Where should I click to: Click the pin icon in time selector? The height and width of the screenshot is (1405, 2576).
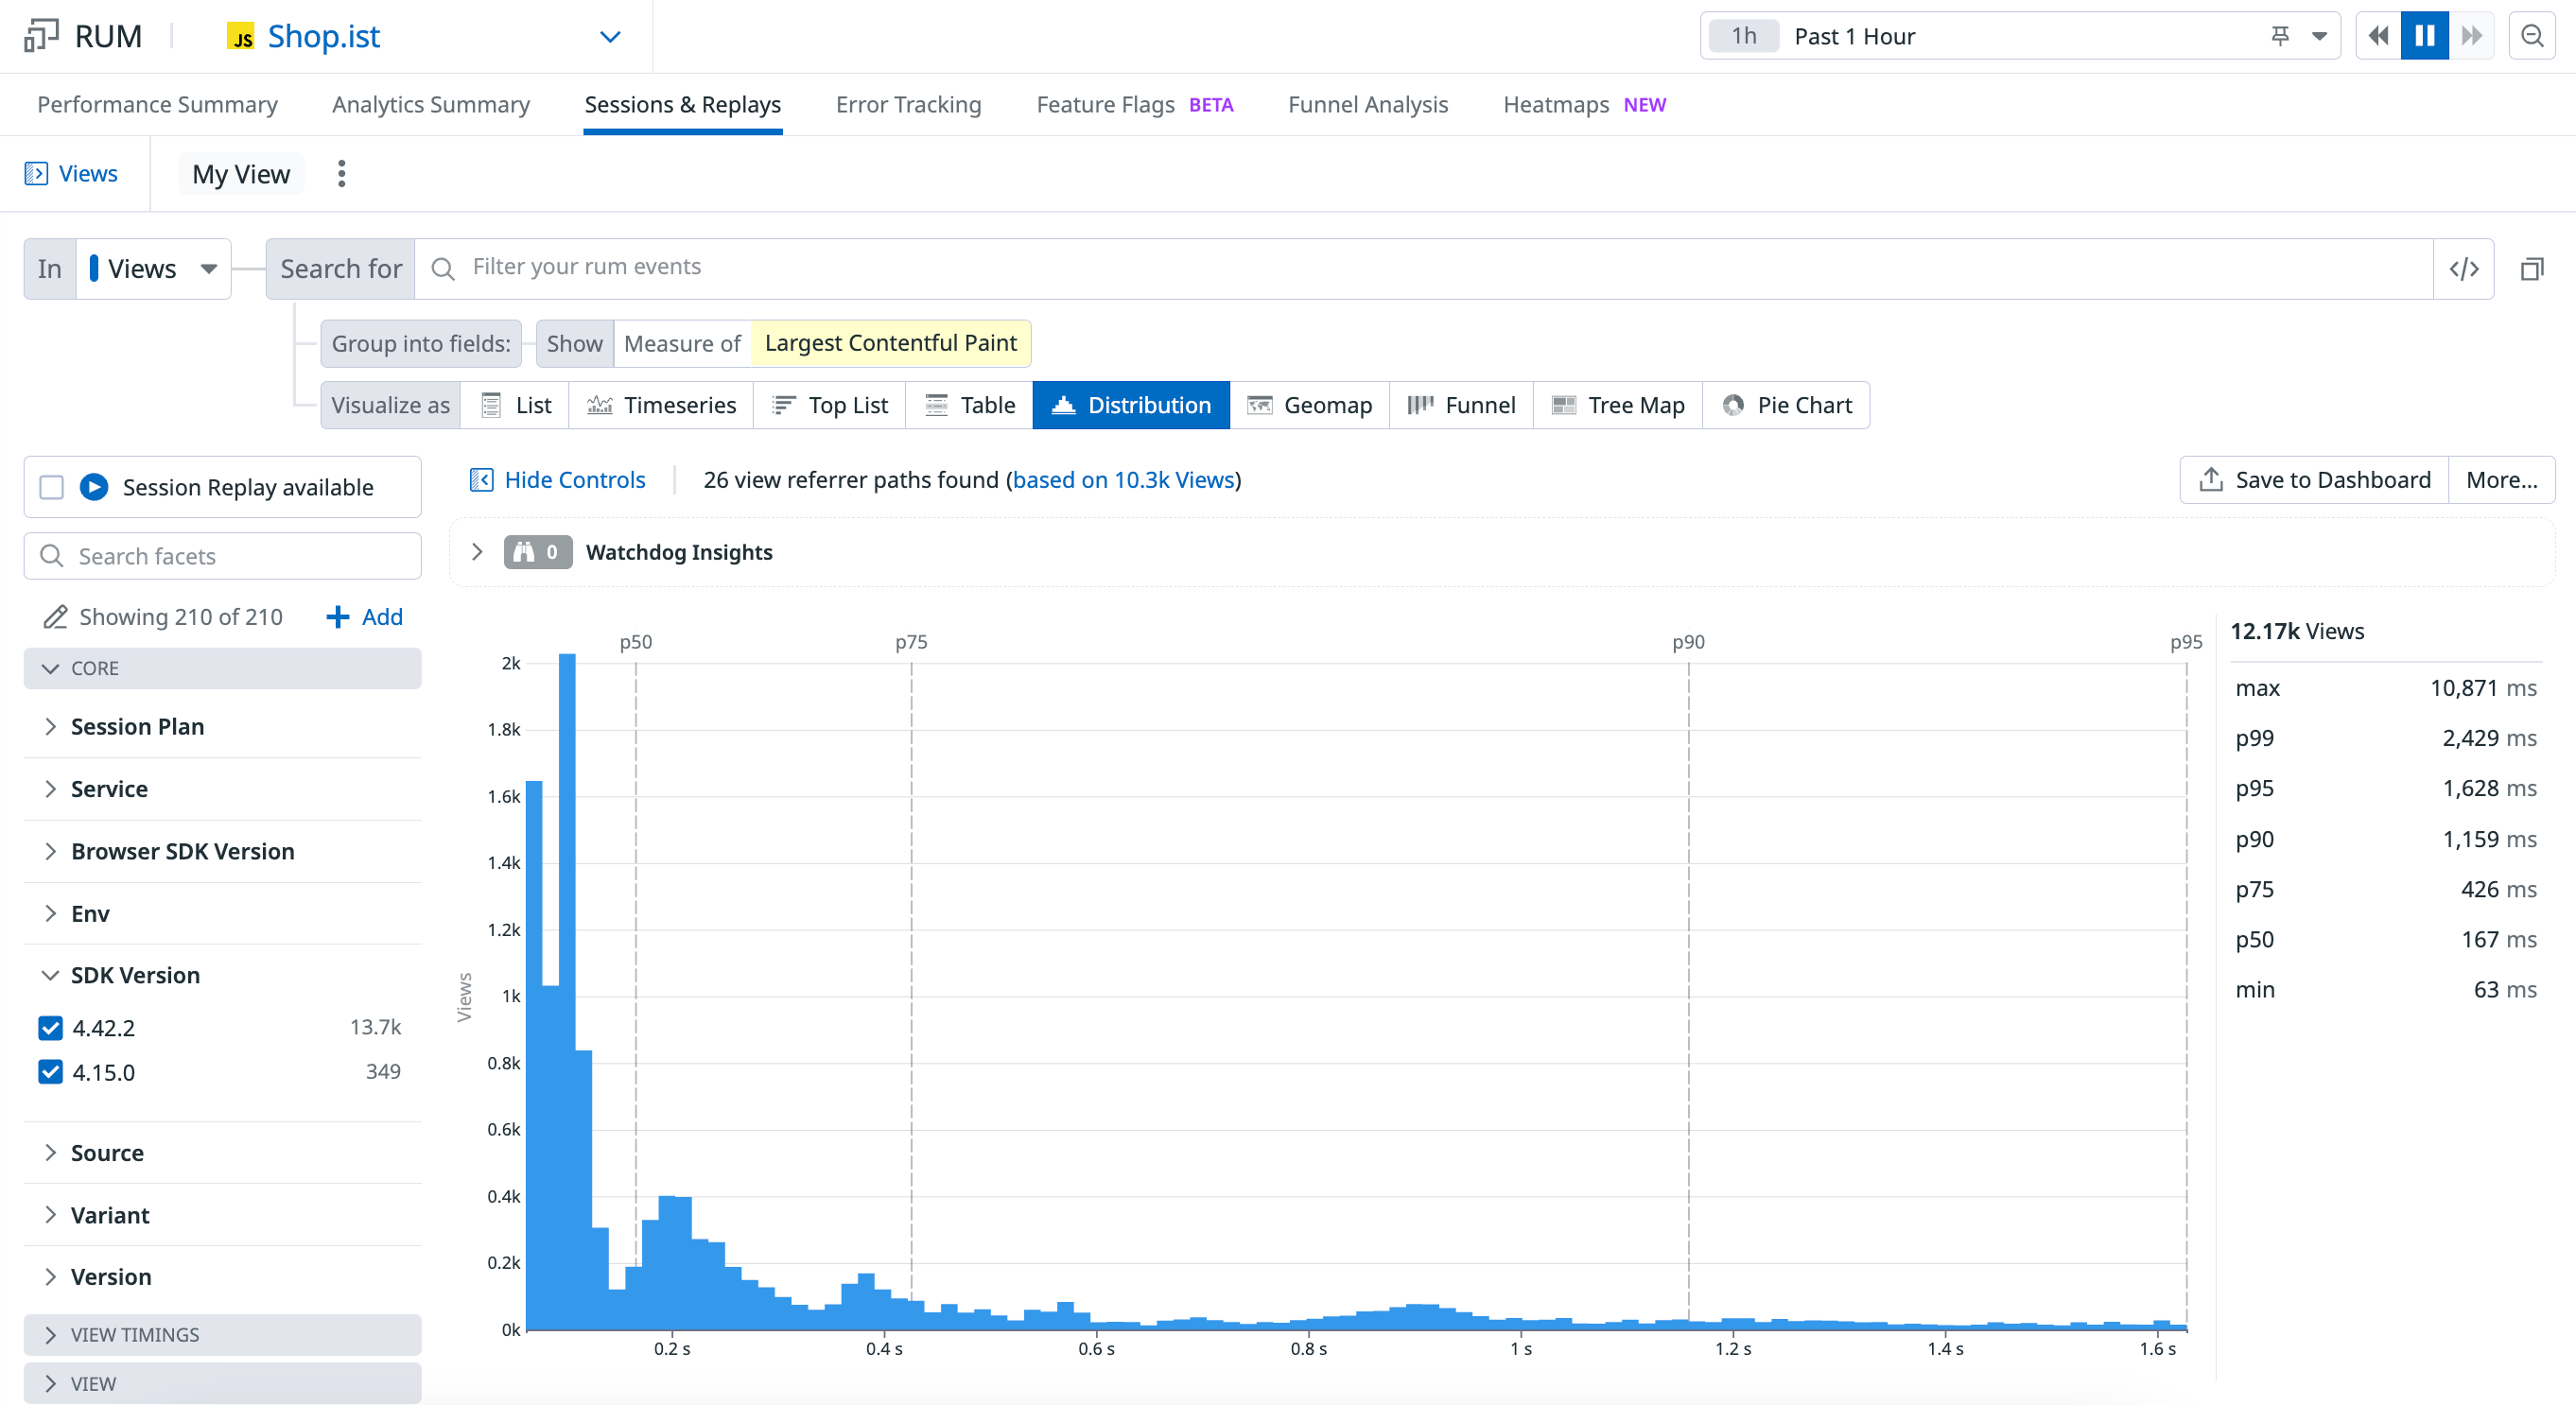pyautogui.click(x=2280, y=36)
